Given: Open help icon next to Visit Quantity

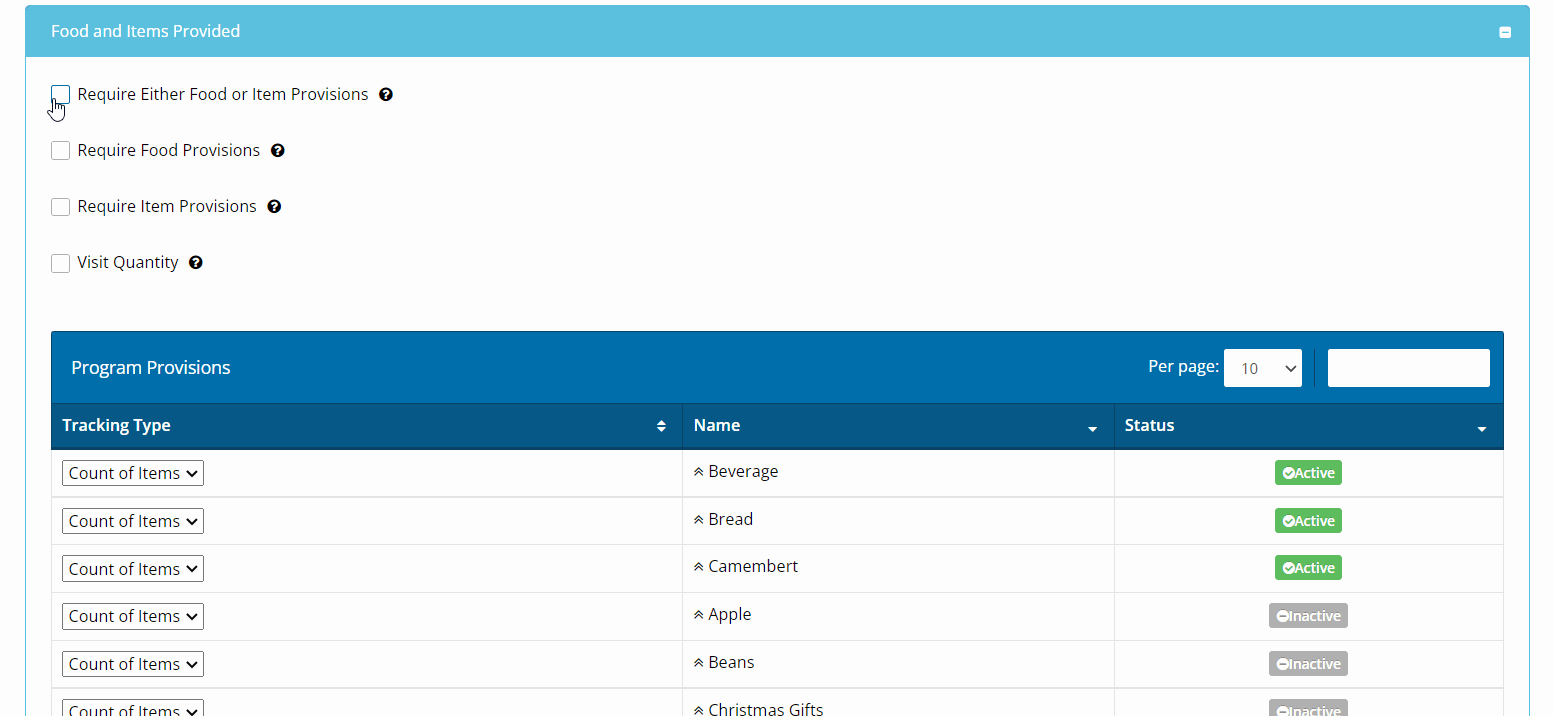Looking at the screenshot, I should pyautogui.click(x=196, y=263).
